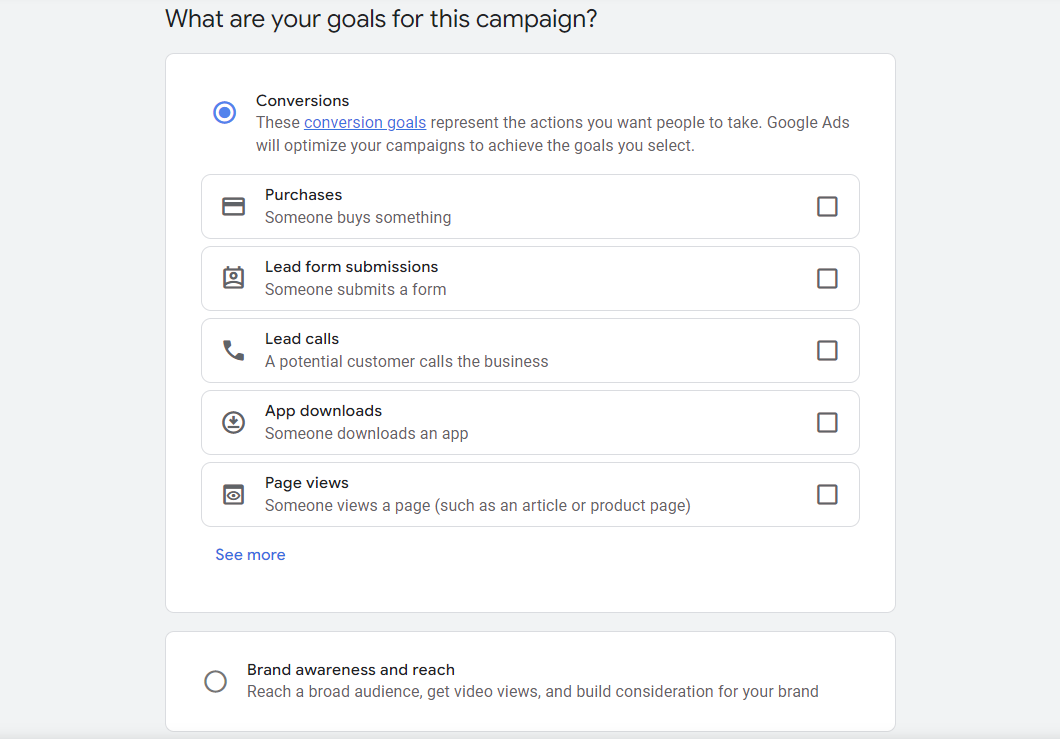The height and width of the screenshot is (739, 1060).
Task: Enable the Purchases checkbox
Action: (827, 206)
